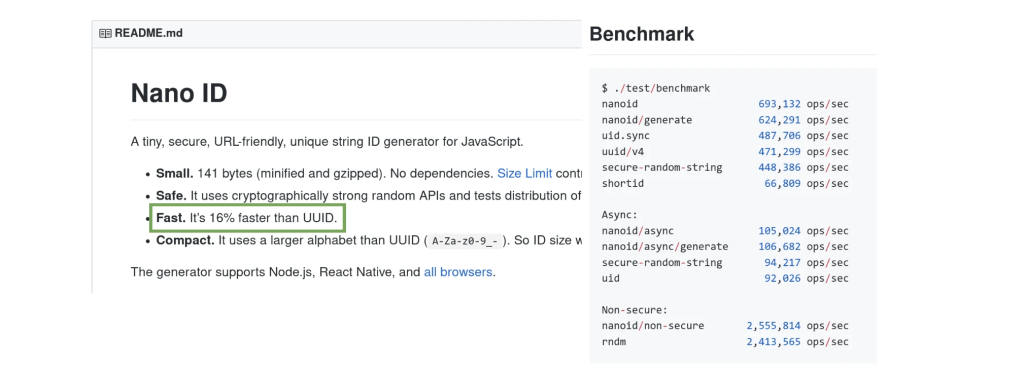Click the README.md file name
The height and width of the screenshot is (370, 1024).
pos(149,33)
